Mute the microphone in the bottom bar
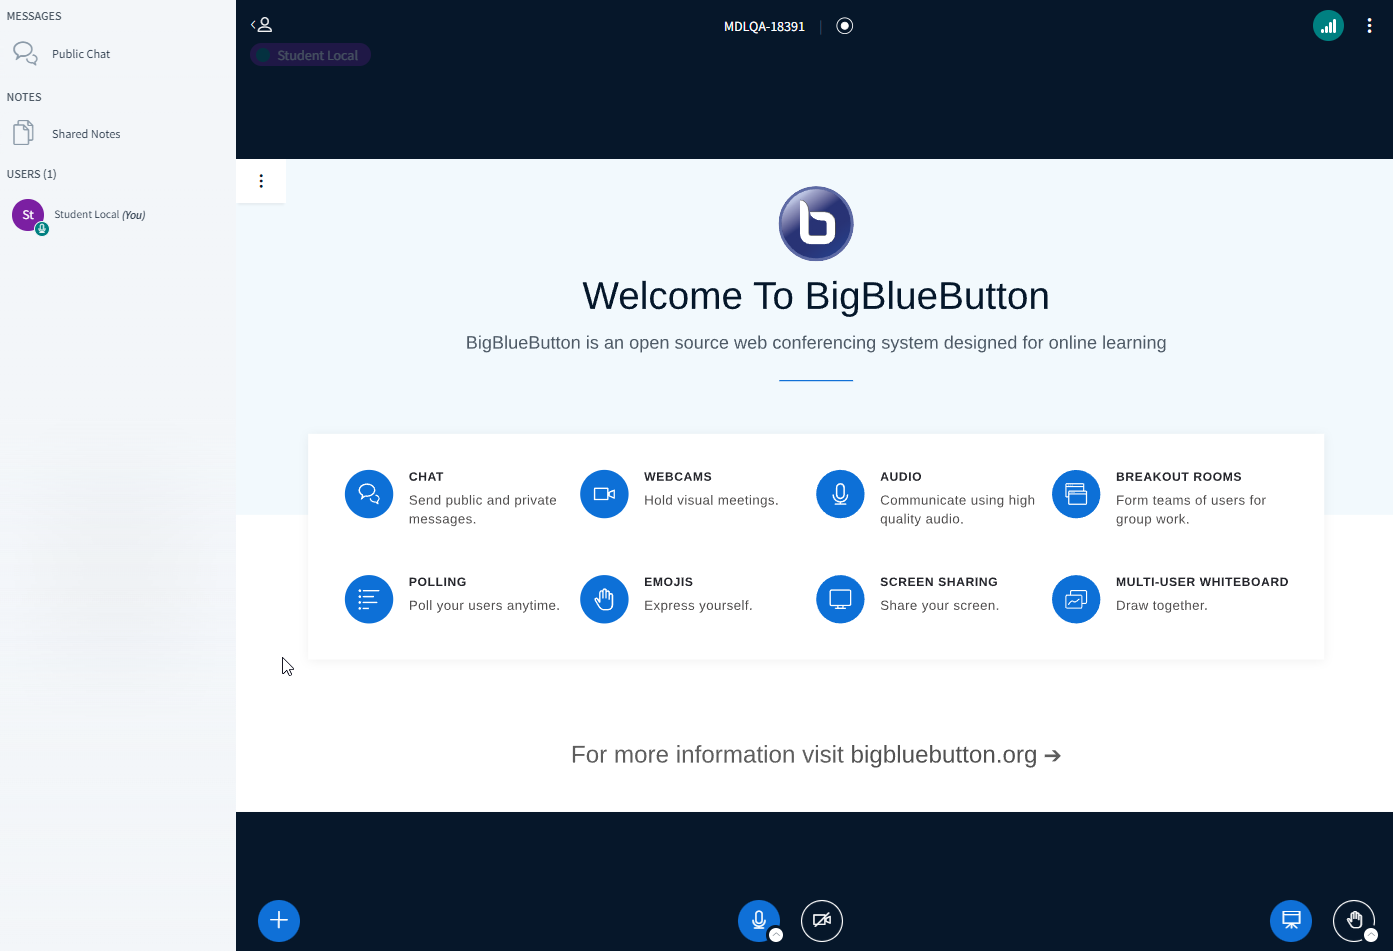Viewport: 1393px width, 951px height. point(758,920)
